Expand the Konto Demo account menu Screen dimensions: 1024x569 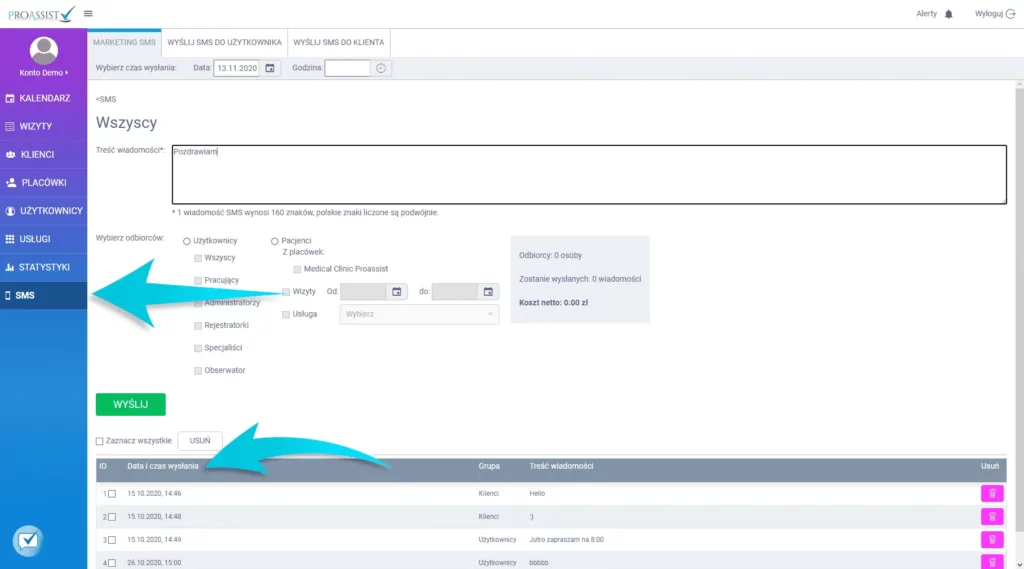click(x=44, y=73)
